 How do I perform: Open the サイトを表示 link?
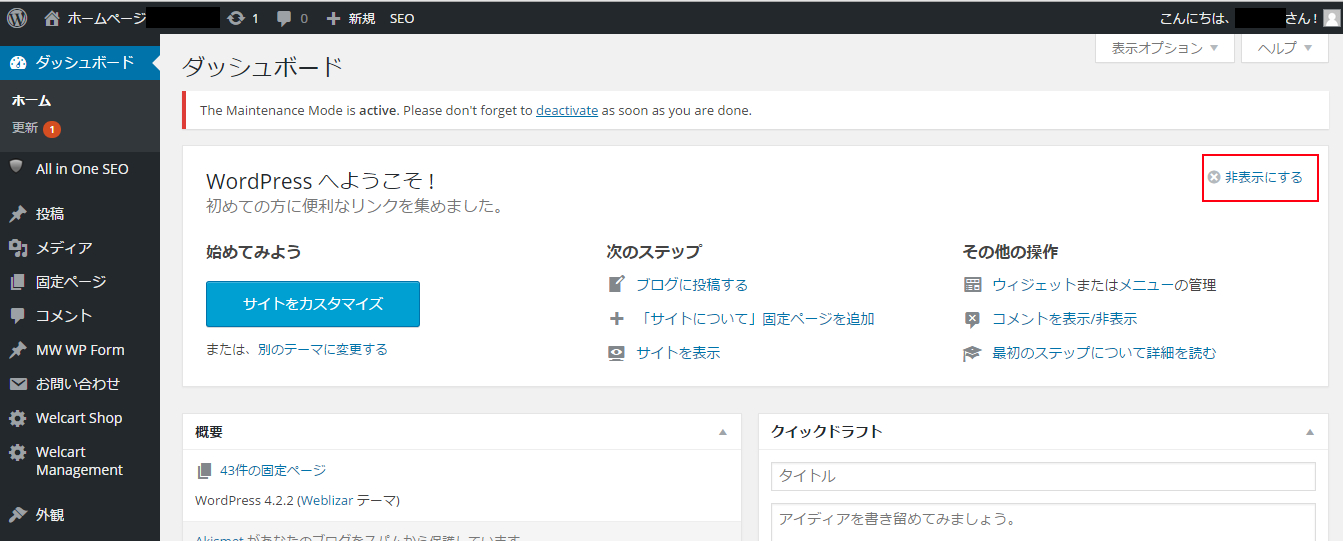point(678,353)
